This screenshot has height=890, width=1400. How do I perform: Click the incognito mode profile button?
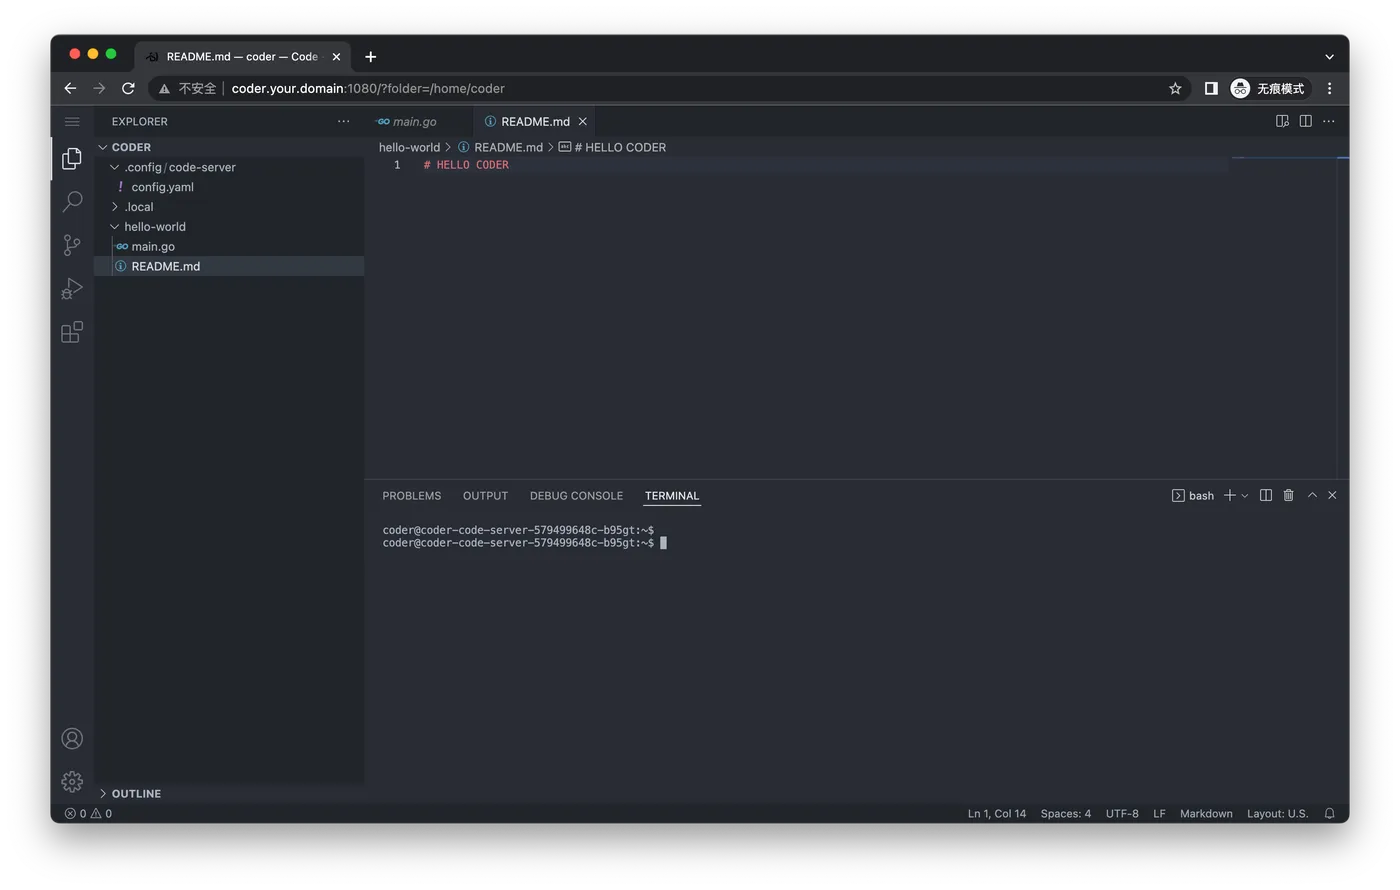pos(1268,88)
